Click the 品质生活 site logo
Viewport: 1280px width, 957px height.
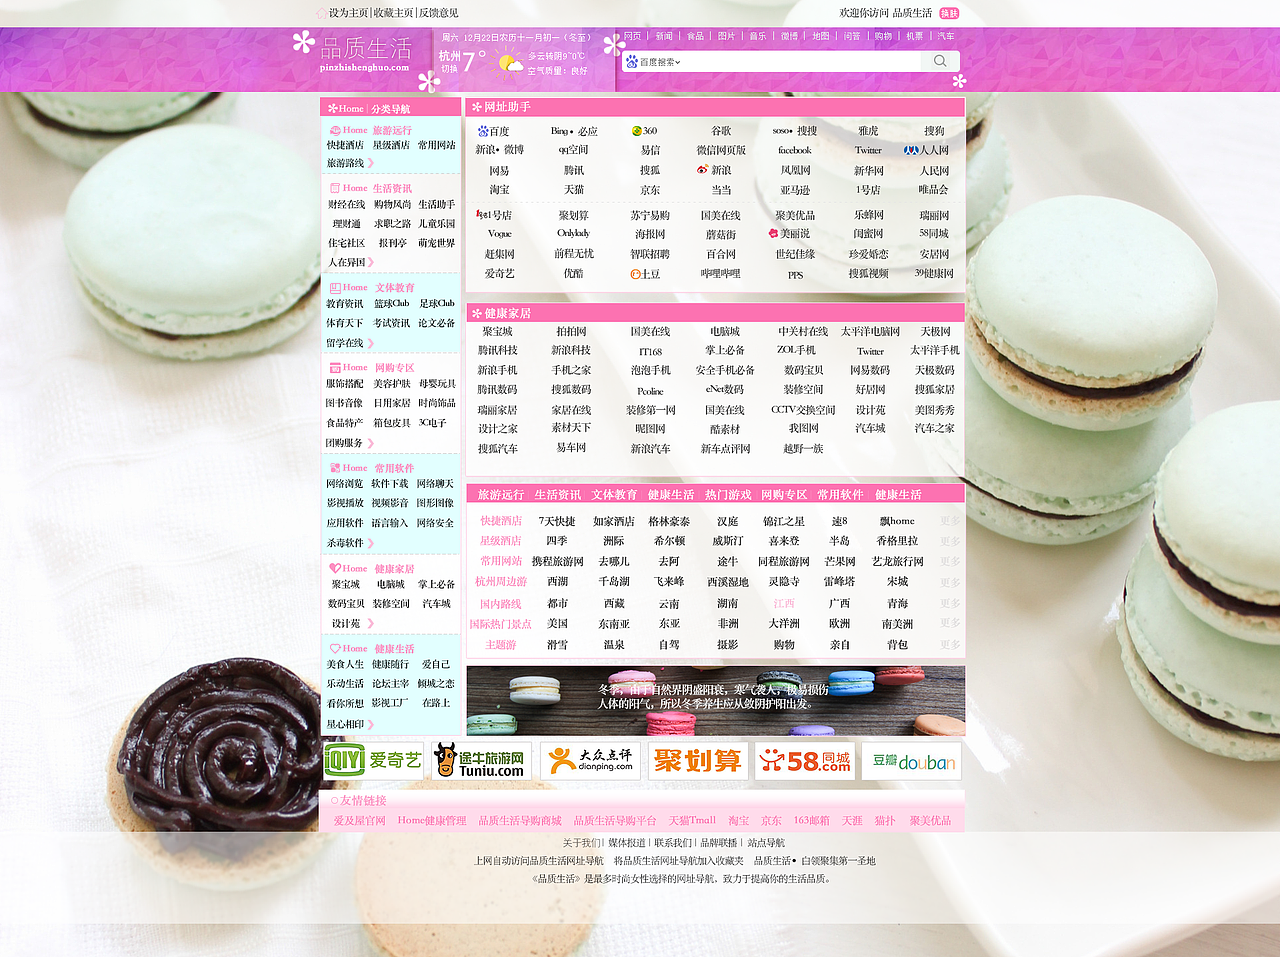coord(365,54)
